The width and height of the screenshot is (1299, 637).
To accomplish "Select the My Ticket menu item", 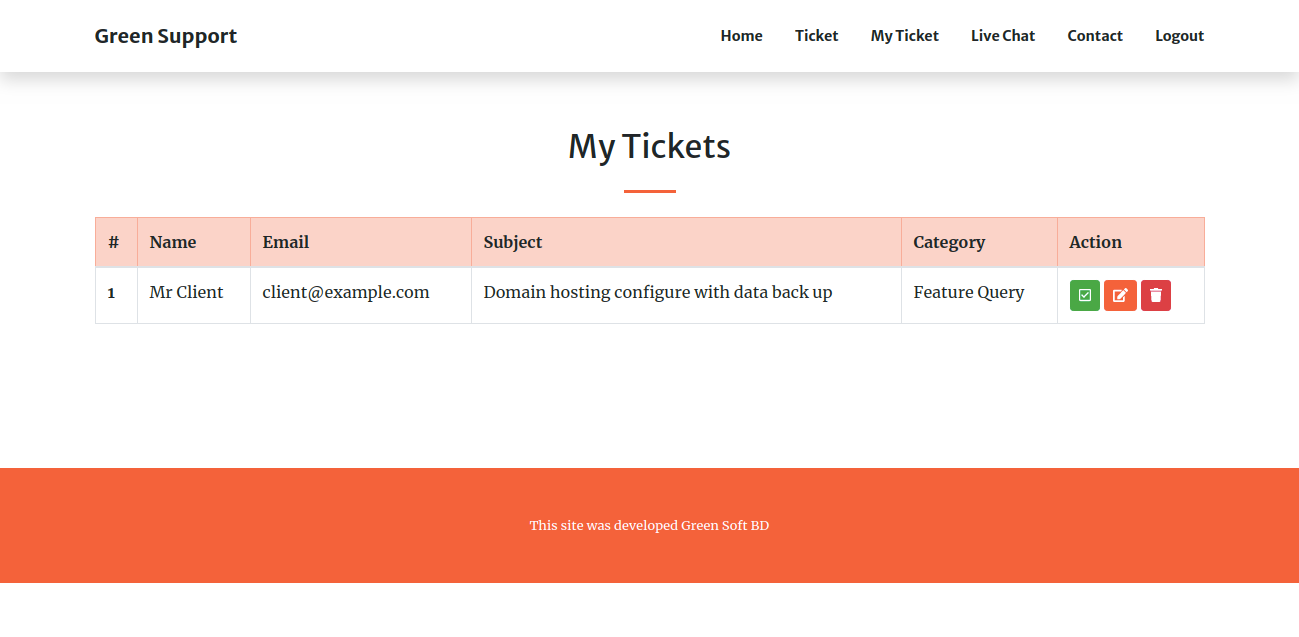I will [904, 35].
